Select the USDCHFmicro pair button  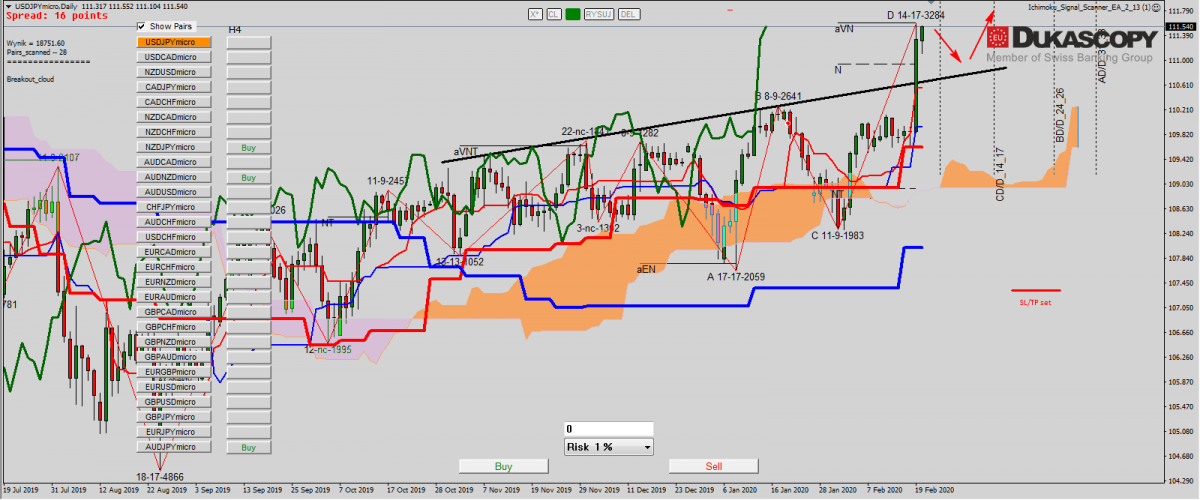173,237
